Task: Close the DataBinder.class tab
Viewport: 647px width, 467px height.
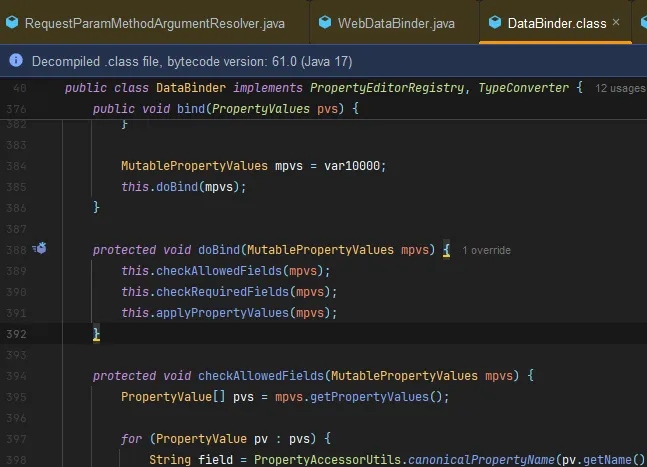Action: 616,22
